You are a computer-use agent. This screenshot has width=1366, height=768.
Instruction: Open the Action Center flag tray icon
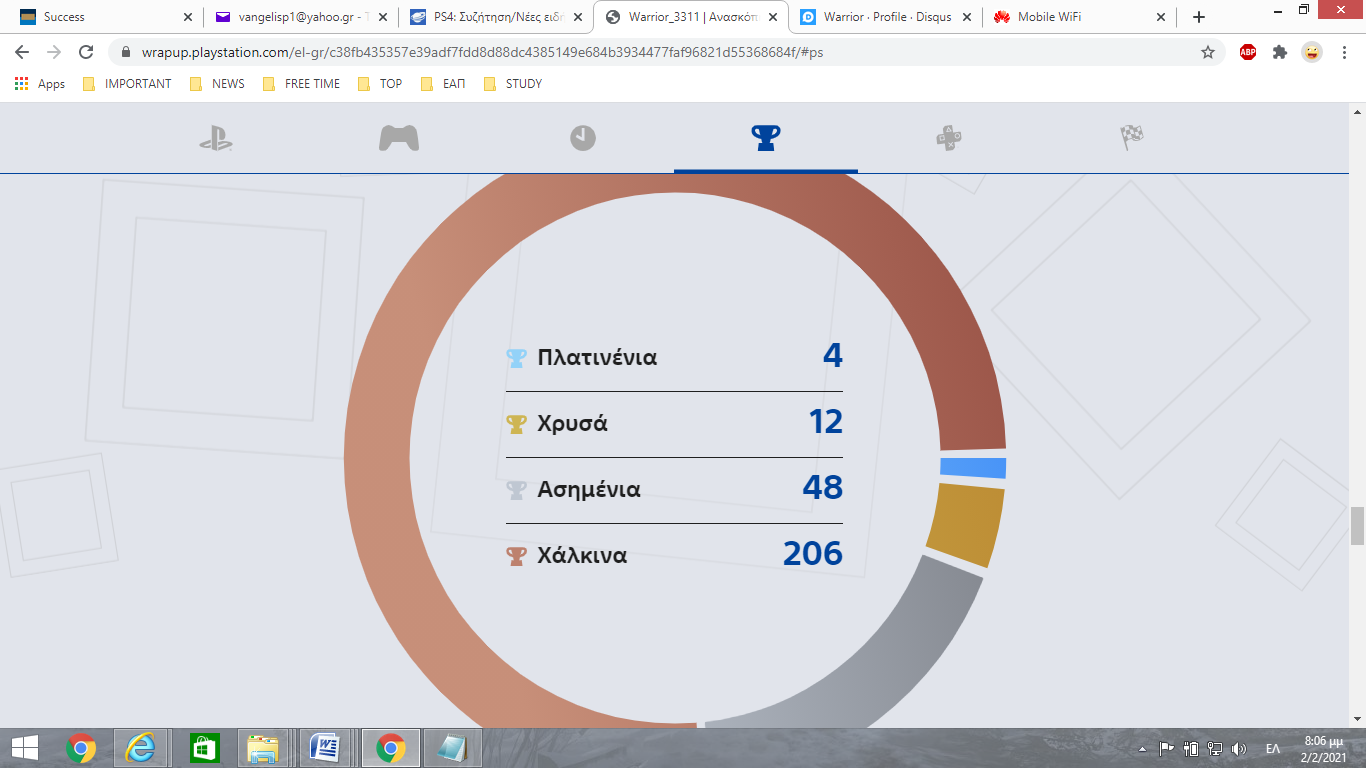(x=1166, y=749)
